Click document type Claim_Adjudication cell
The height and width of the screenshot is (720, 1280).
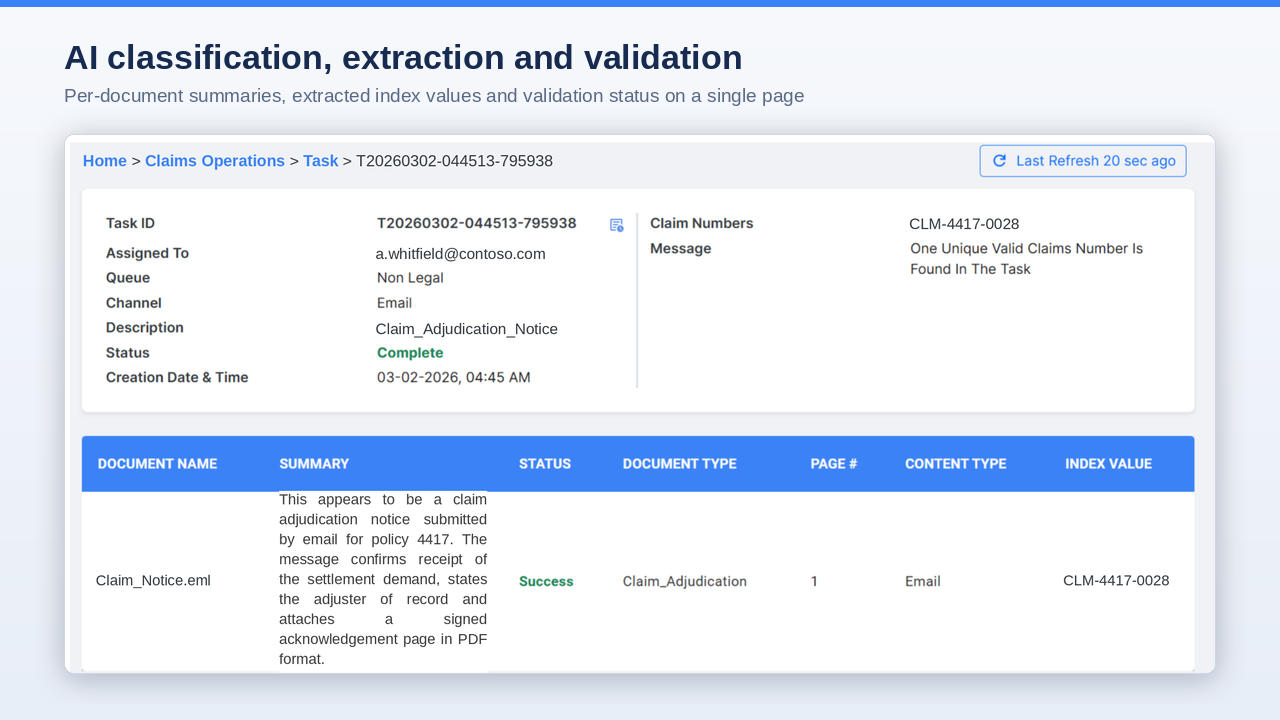coord(684,581)
